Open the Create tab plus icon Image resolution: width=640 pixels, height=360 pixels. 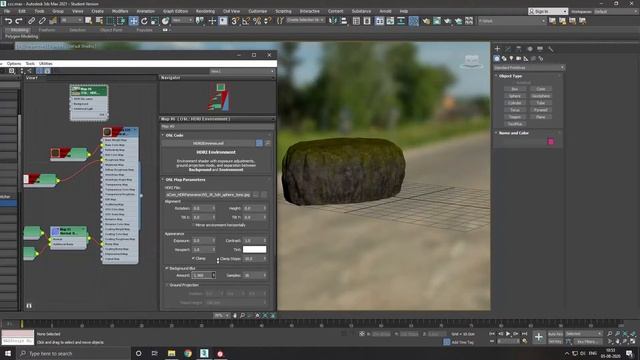497,49
